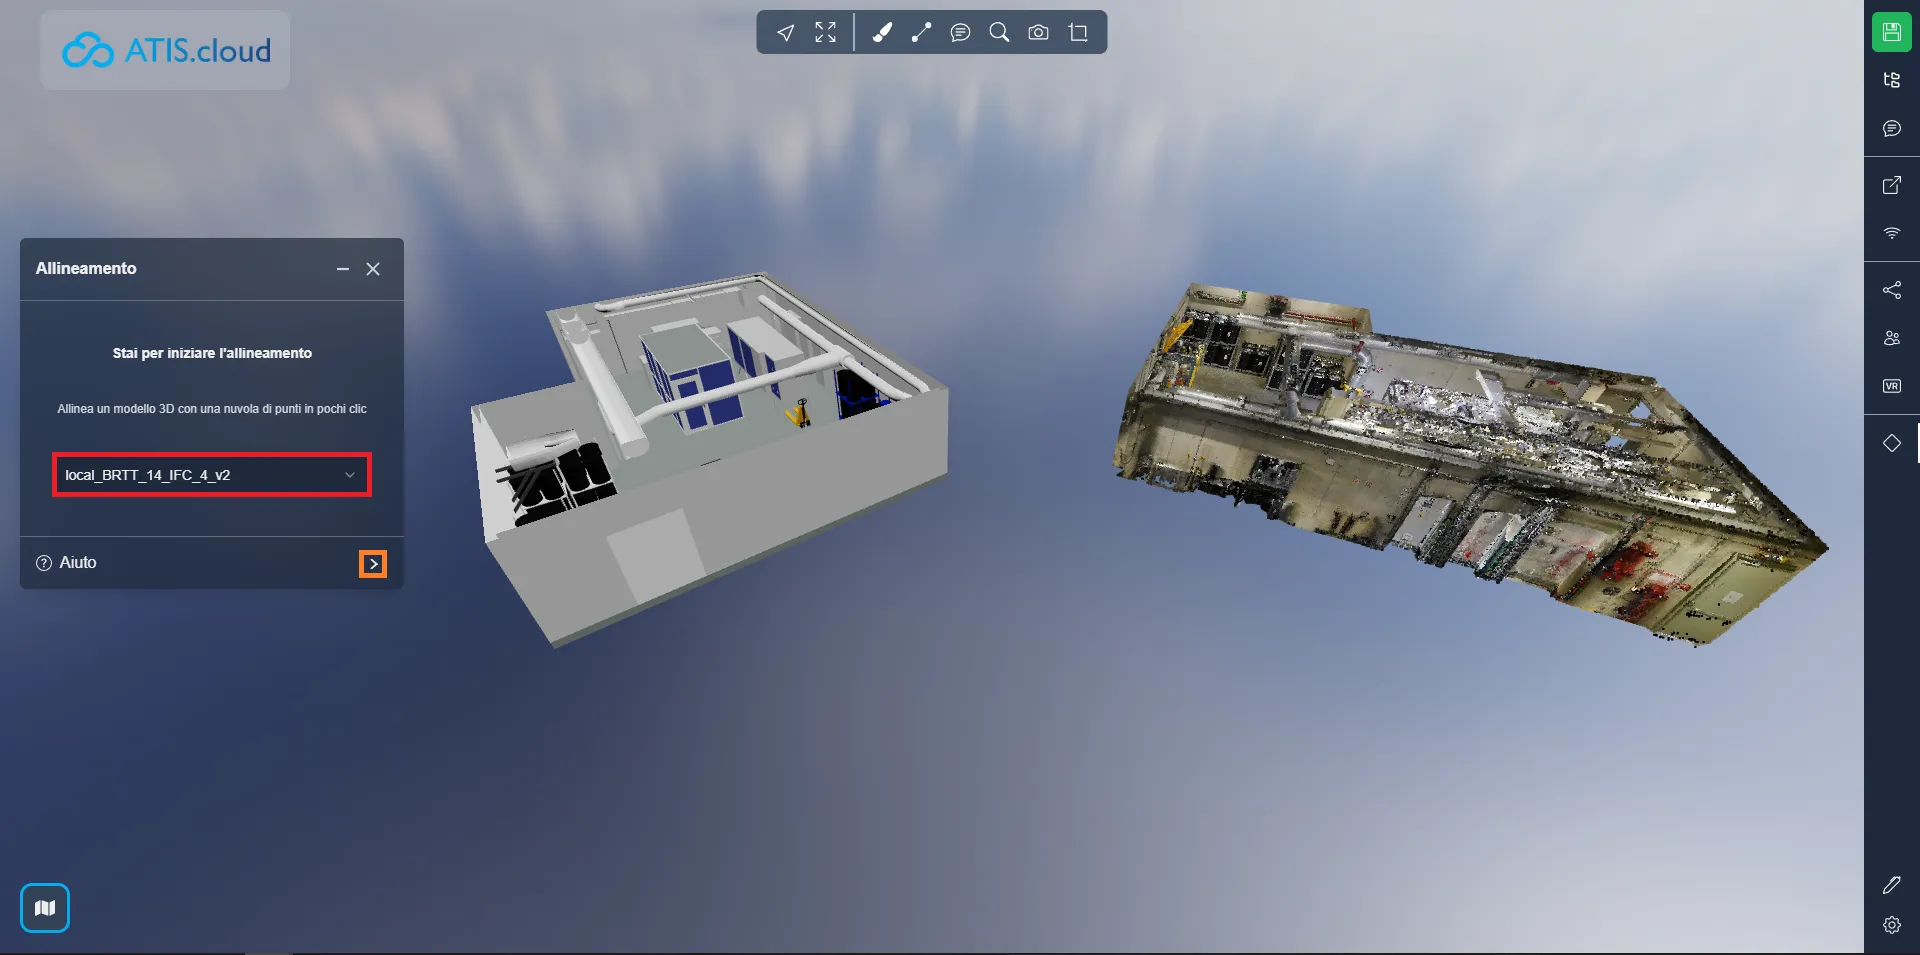Activate the measure distance tool

(x=921, y=33)
